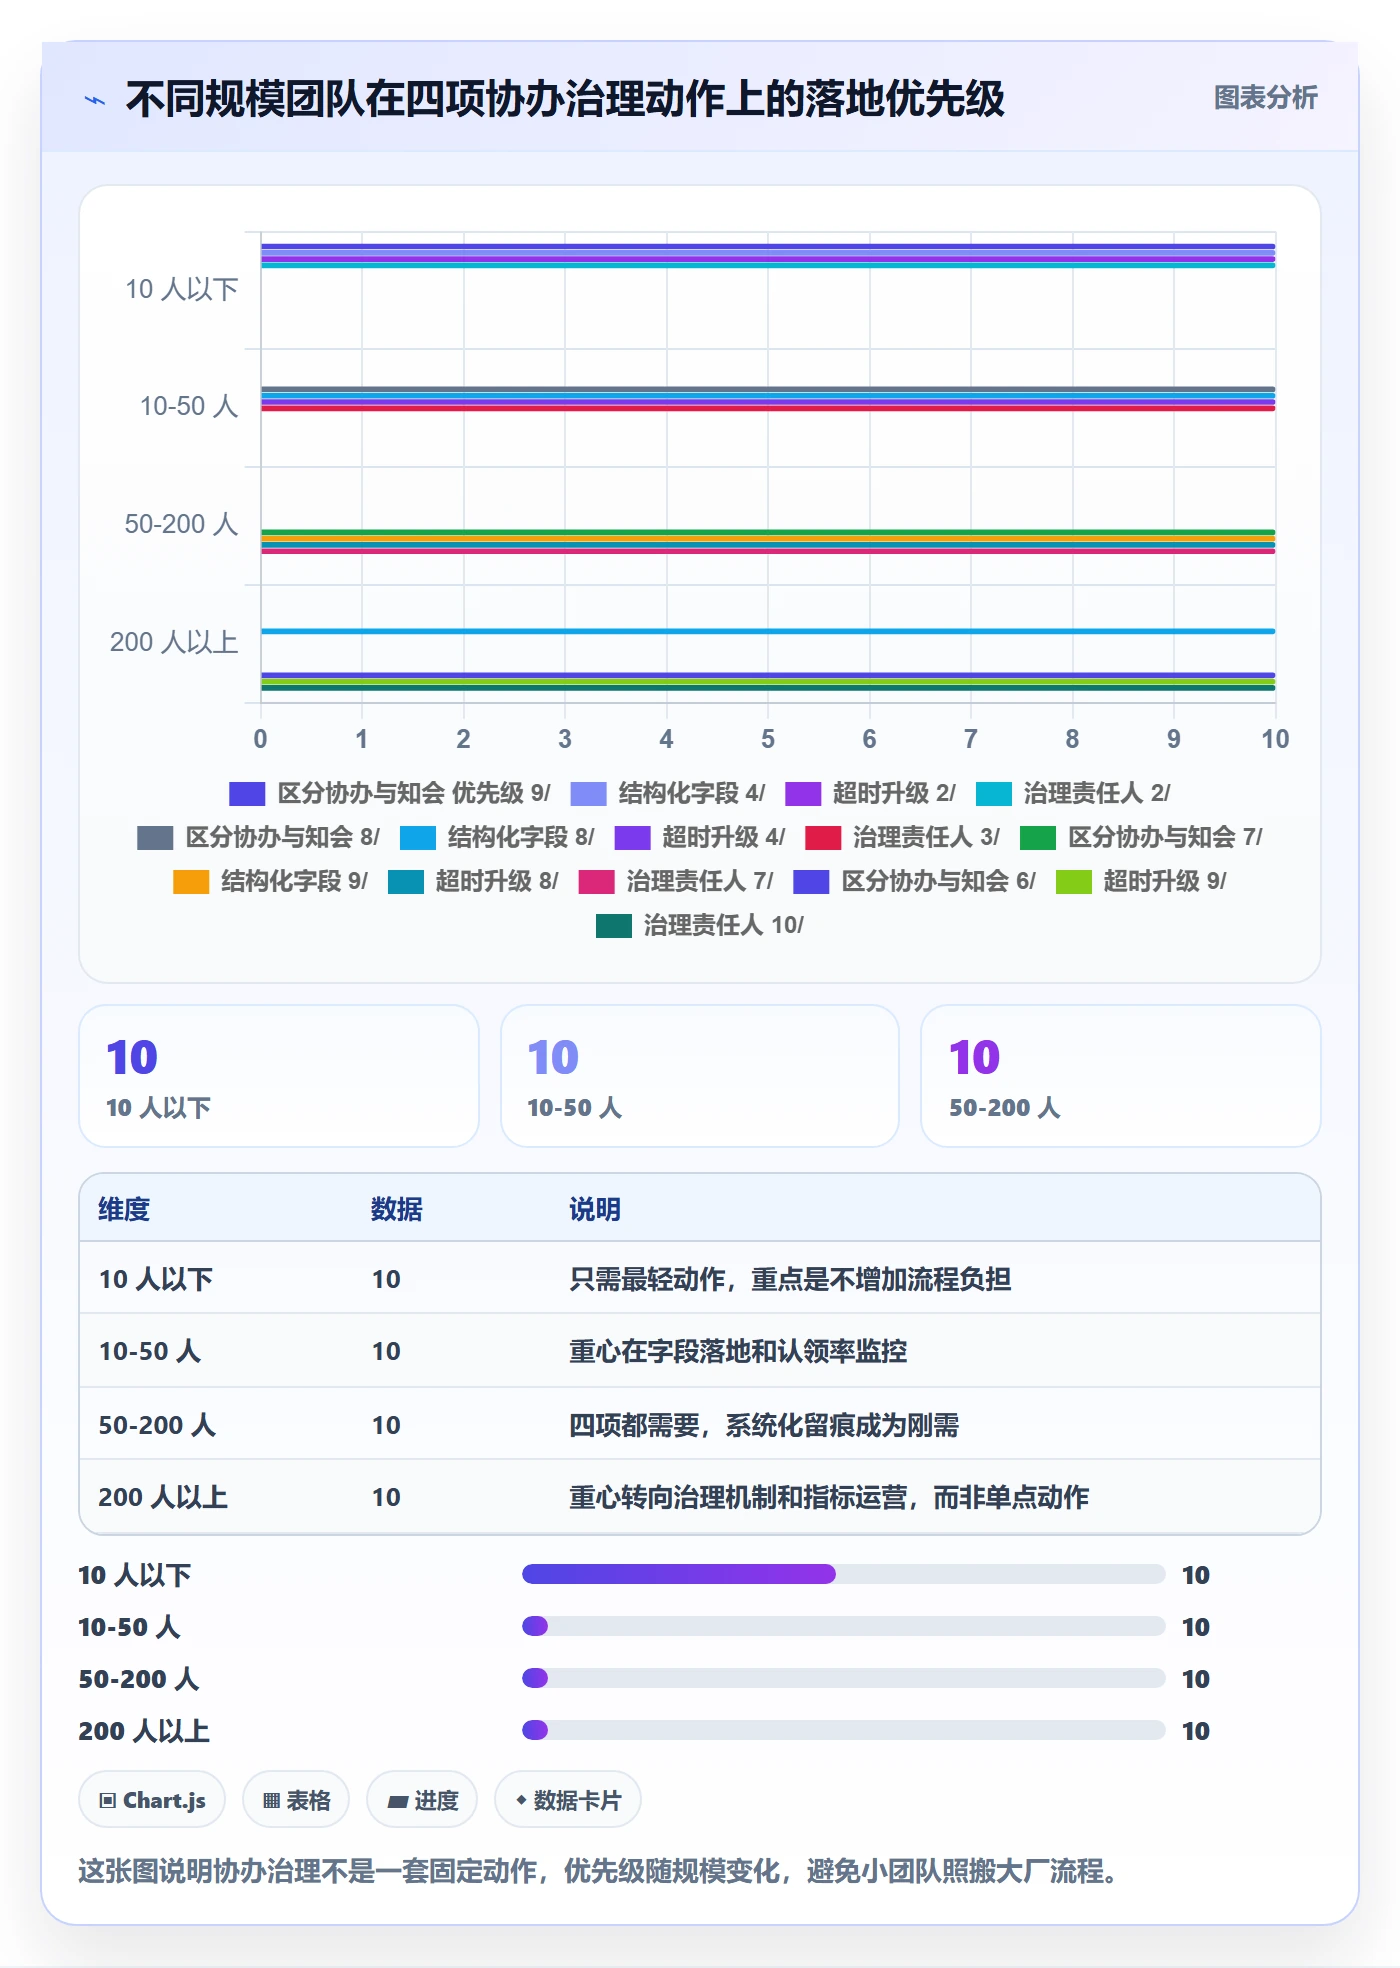This screenshot has height=1968, width=1400.
Task: Toggle legend item 超时升级 4/
Action: (x=700, y=837)
